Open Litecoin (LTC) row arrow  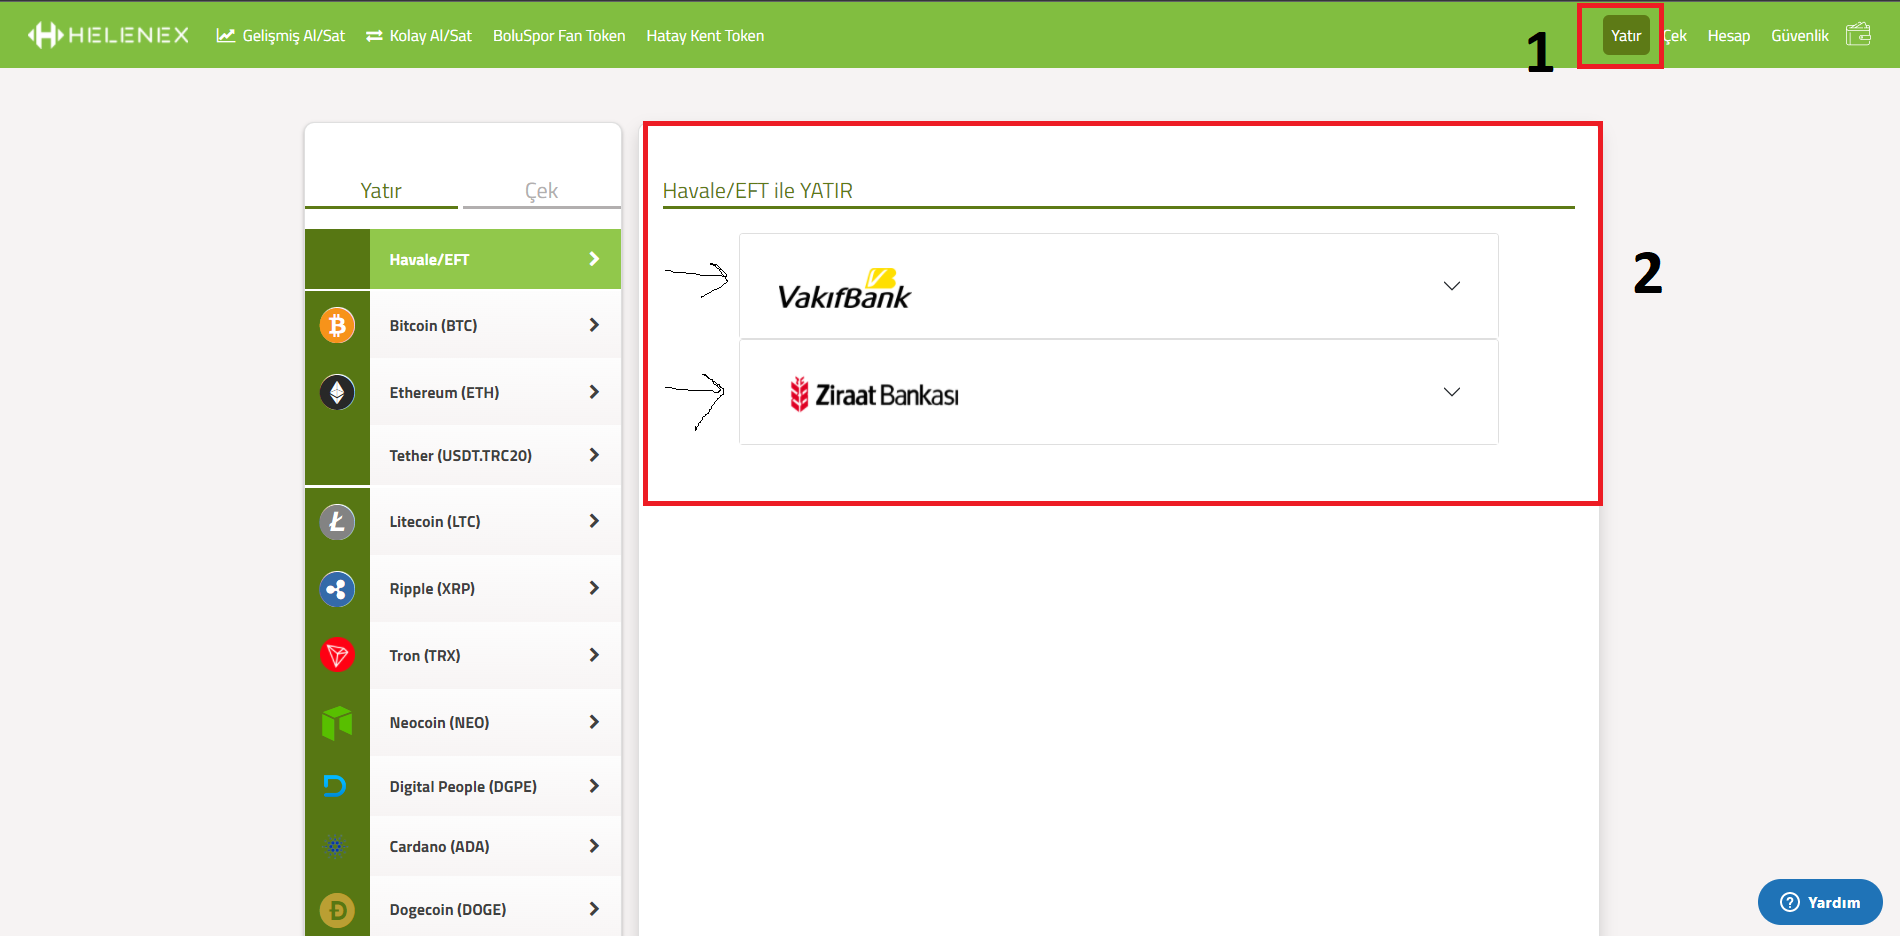(x=594, y=521)
